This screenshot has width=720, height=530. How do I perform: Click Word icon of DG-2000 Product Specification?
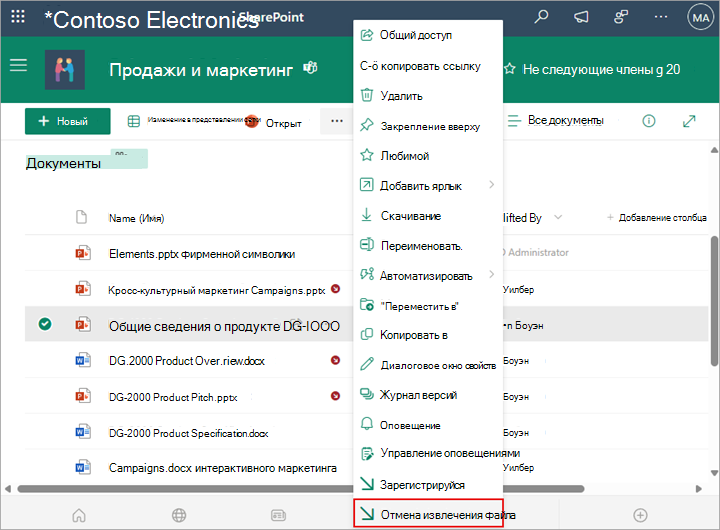[x=83, y=432]
